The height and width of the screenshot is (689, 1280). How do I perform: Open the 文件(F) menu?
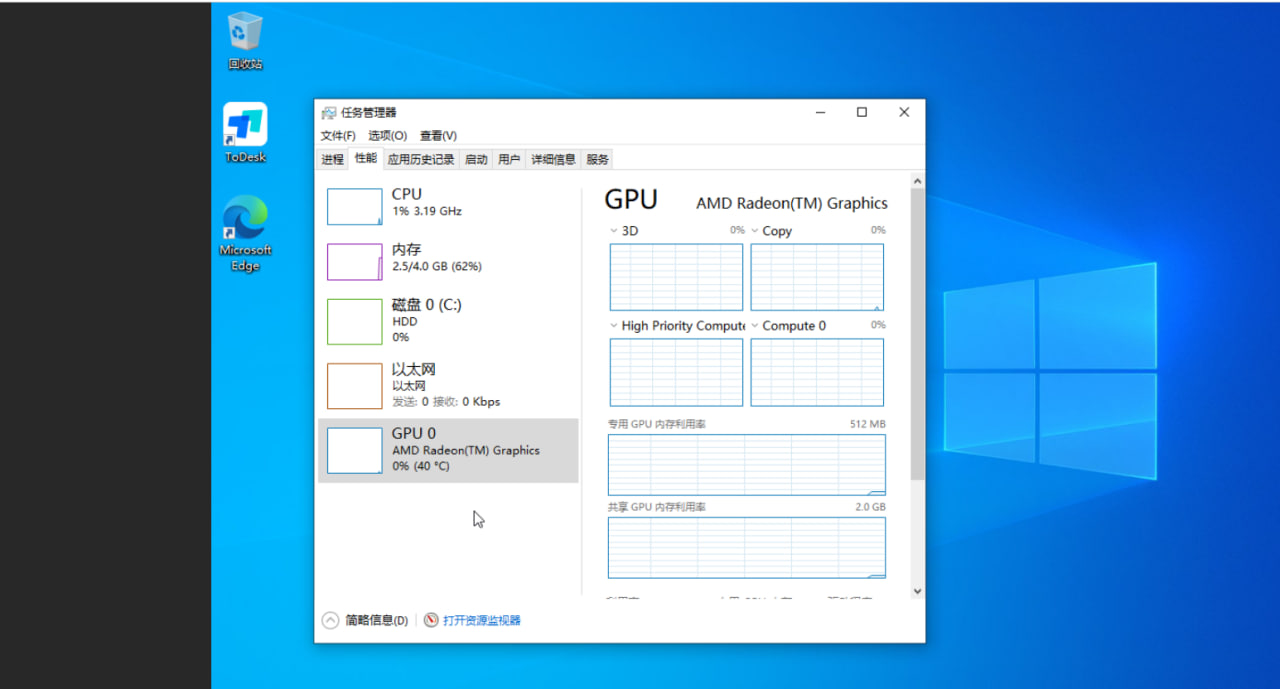338,136
